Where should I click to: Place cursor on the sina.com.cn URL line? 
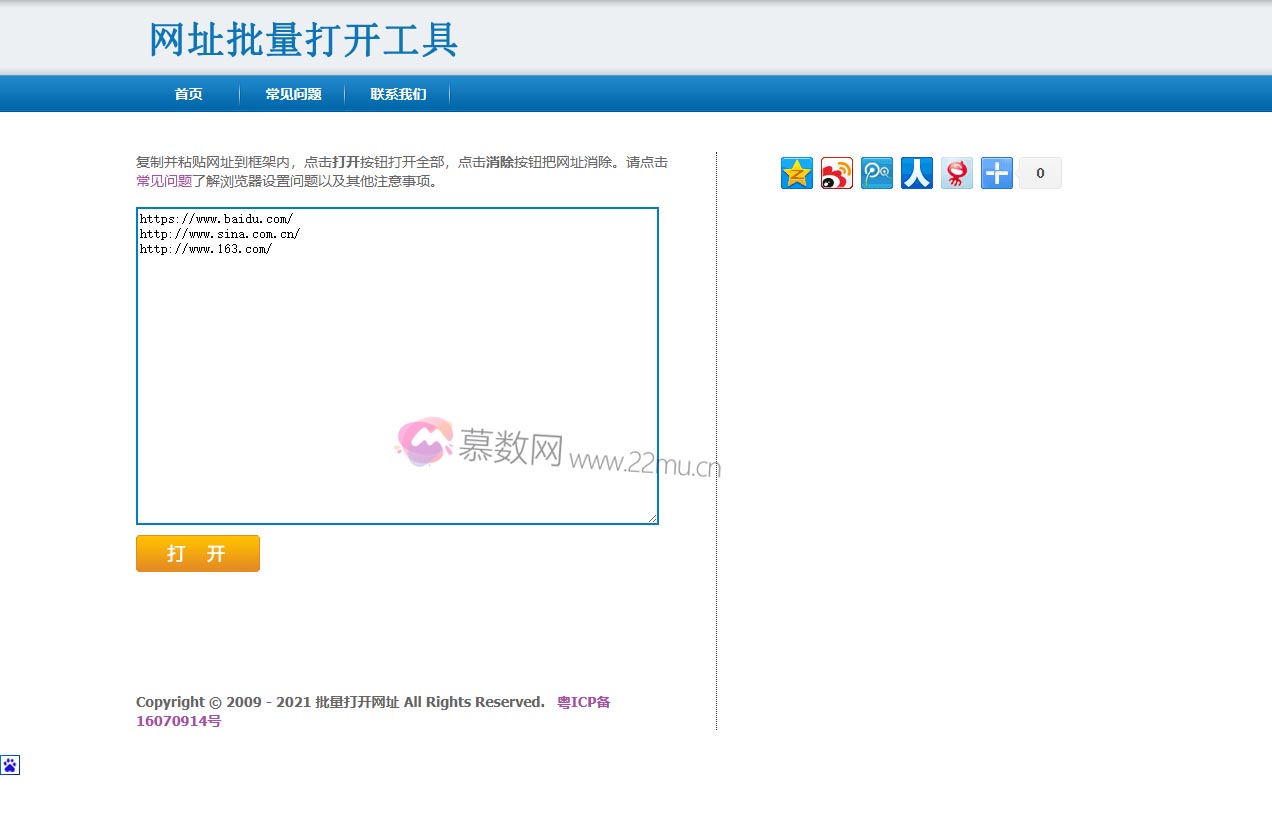point(219,234)
